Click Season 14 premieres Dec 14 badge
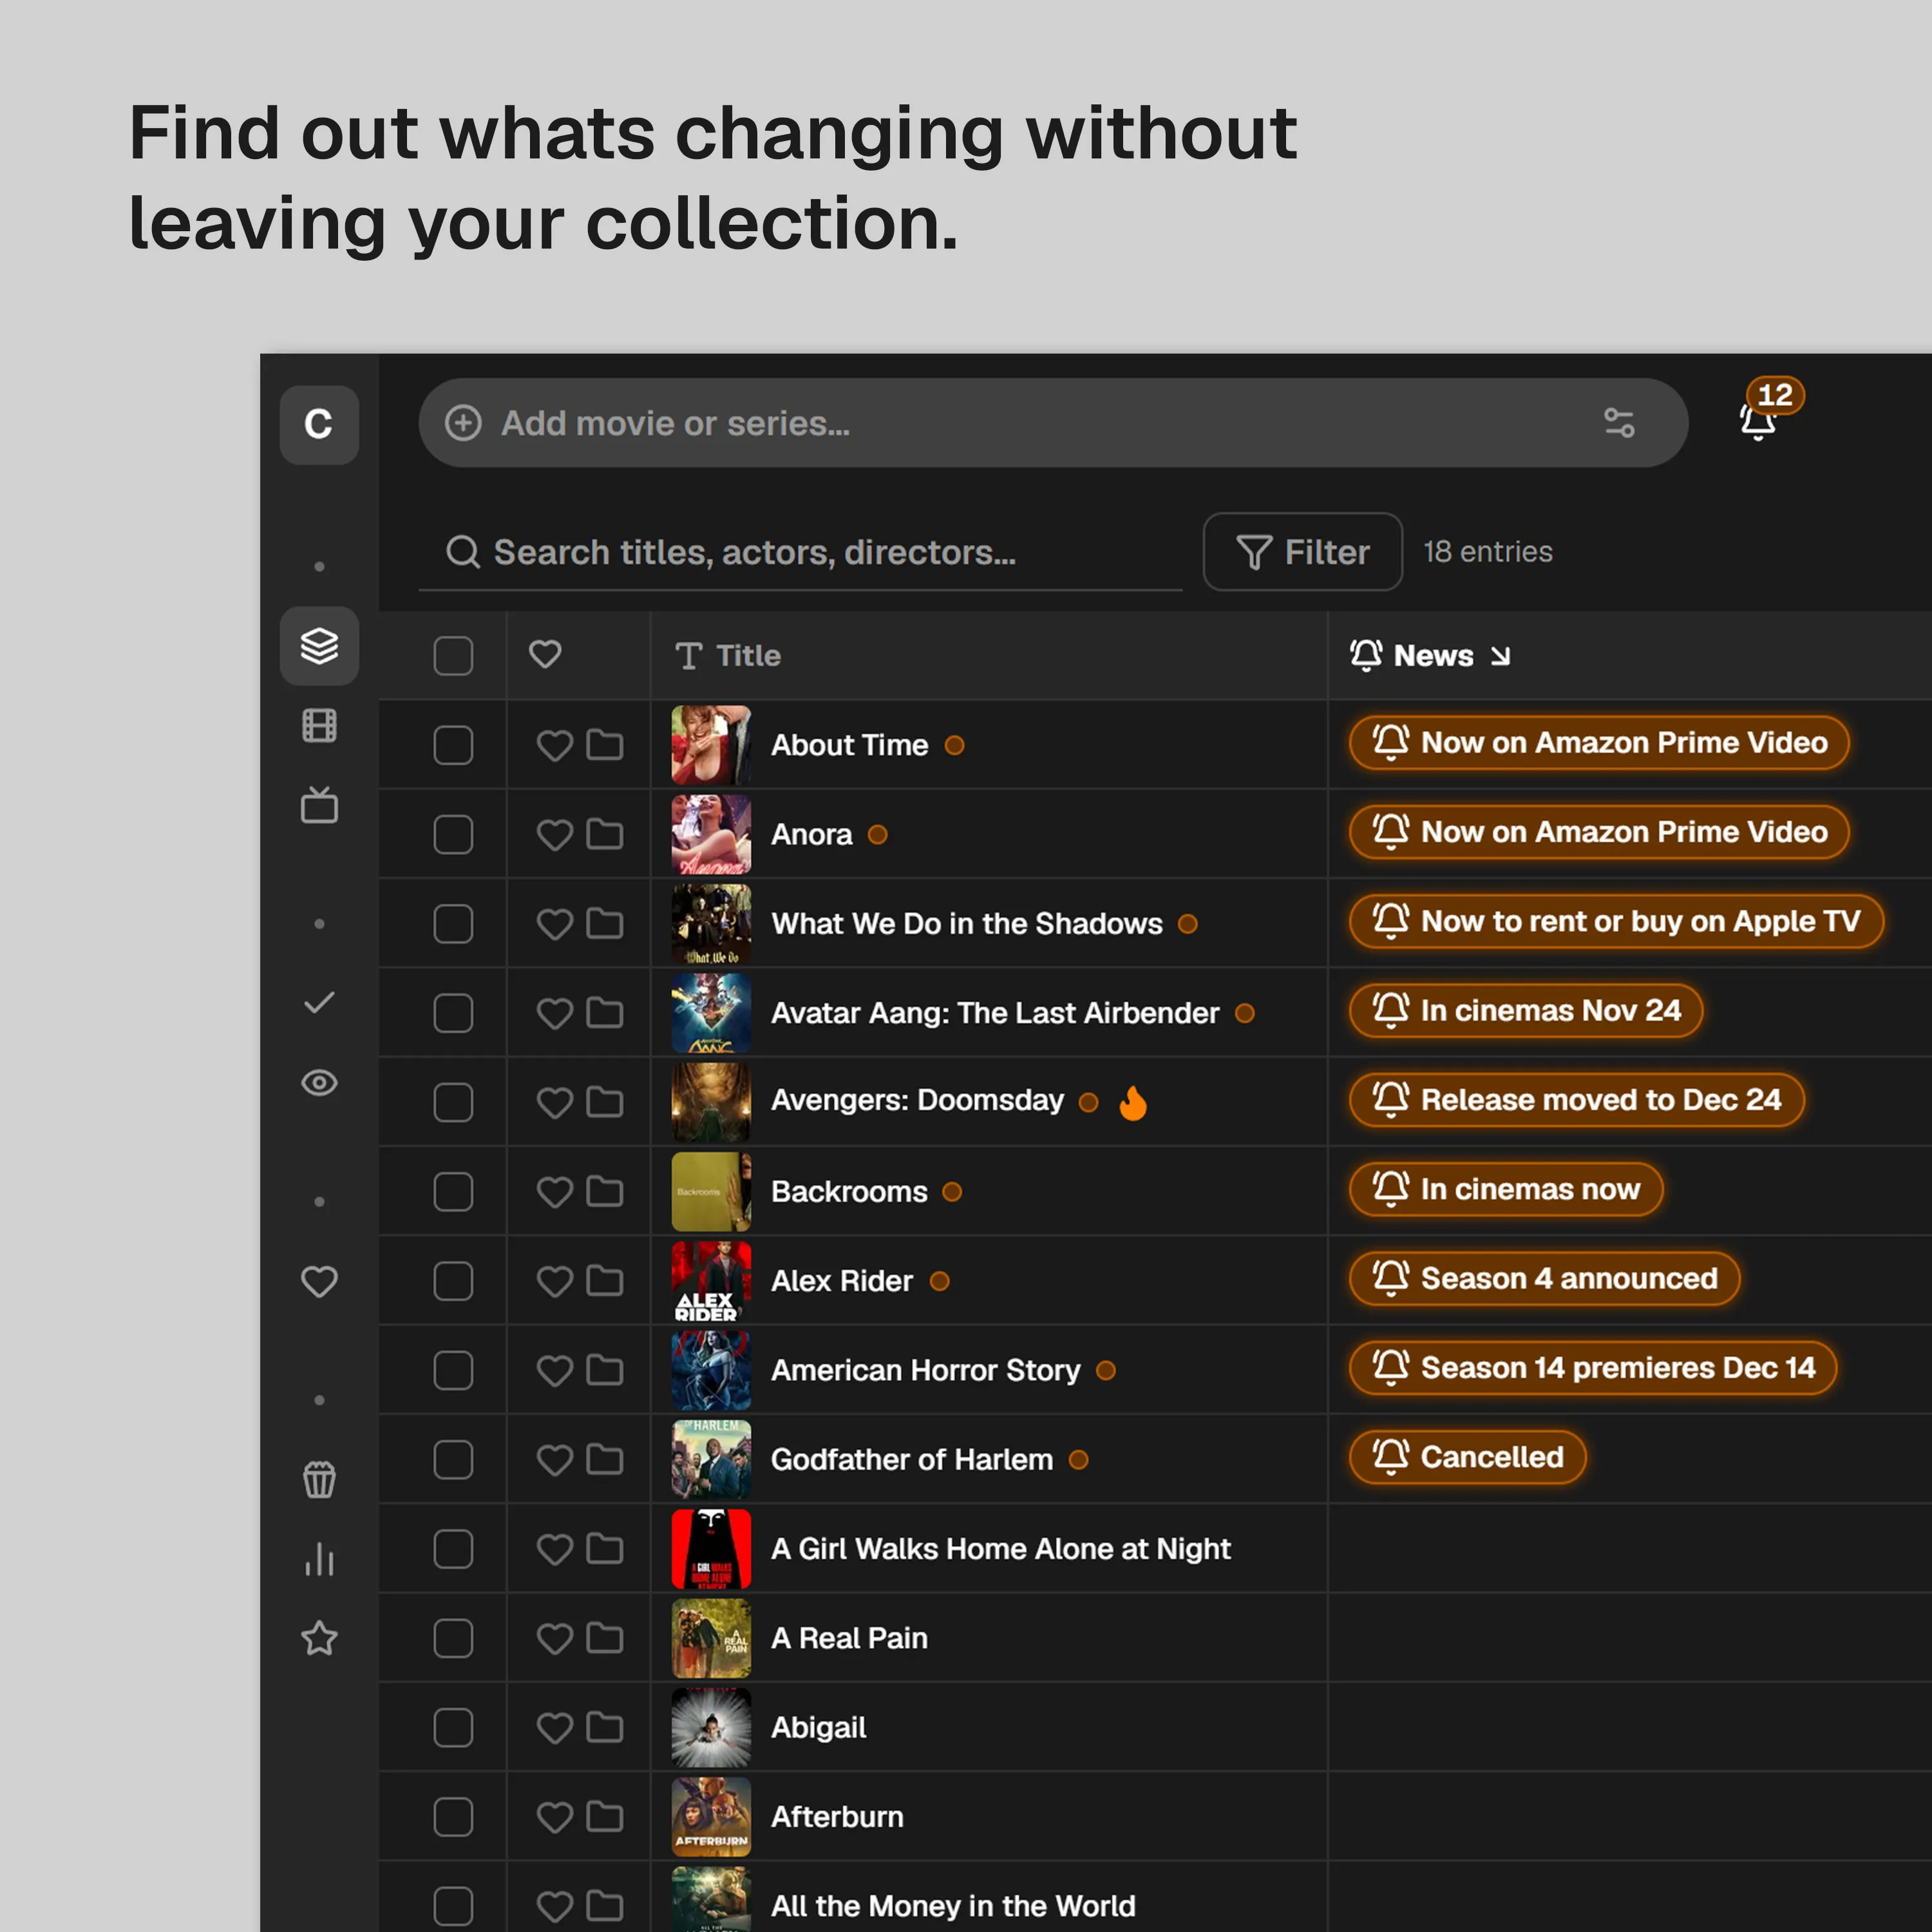This screenshot has width=1932, height=1932. pos(1592,1367)
